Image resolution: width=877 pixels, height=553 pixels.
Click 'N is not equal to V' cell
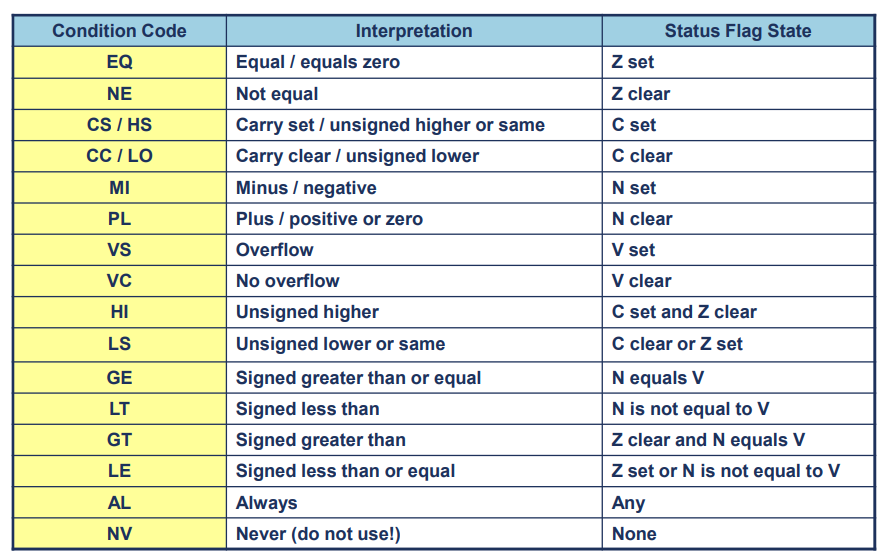point(738,409)
